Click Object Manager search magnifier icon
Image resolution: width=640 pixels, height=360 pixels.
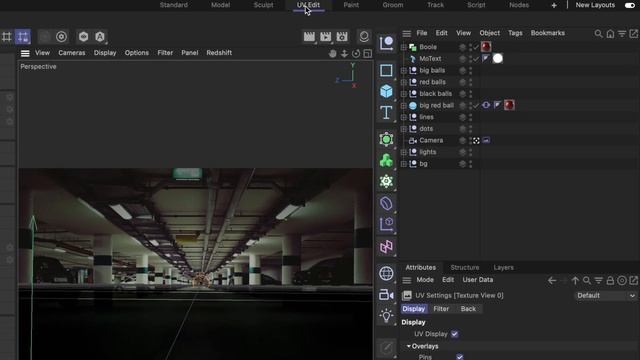coord(598,34)
